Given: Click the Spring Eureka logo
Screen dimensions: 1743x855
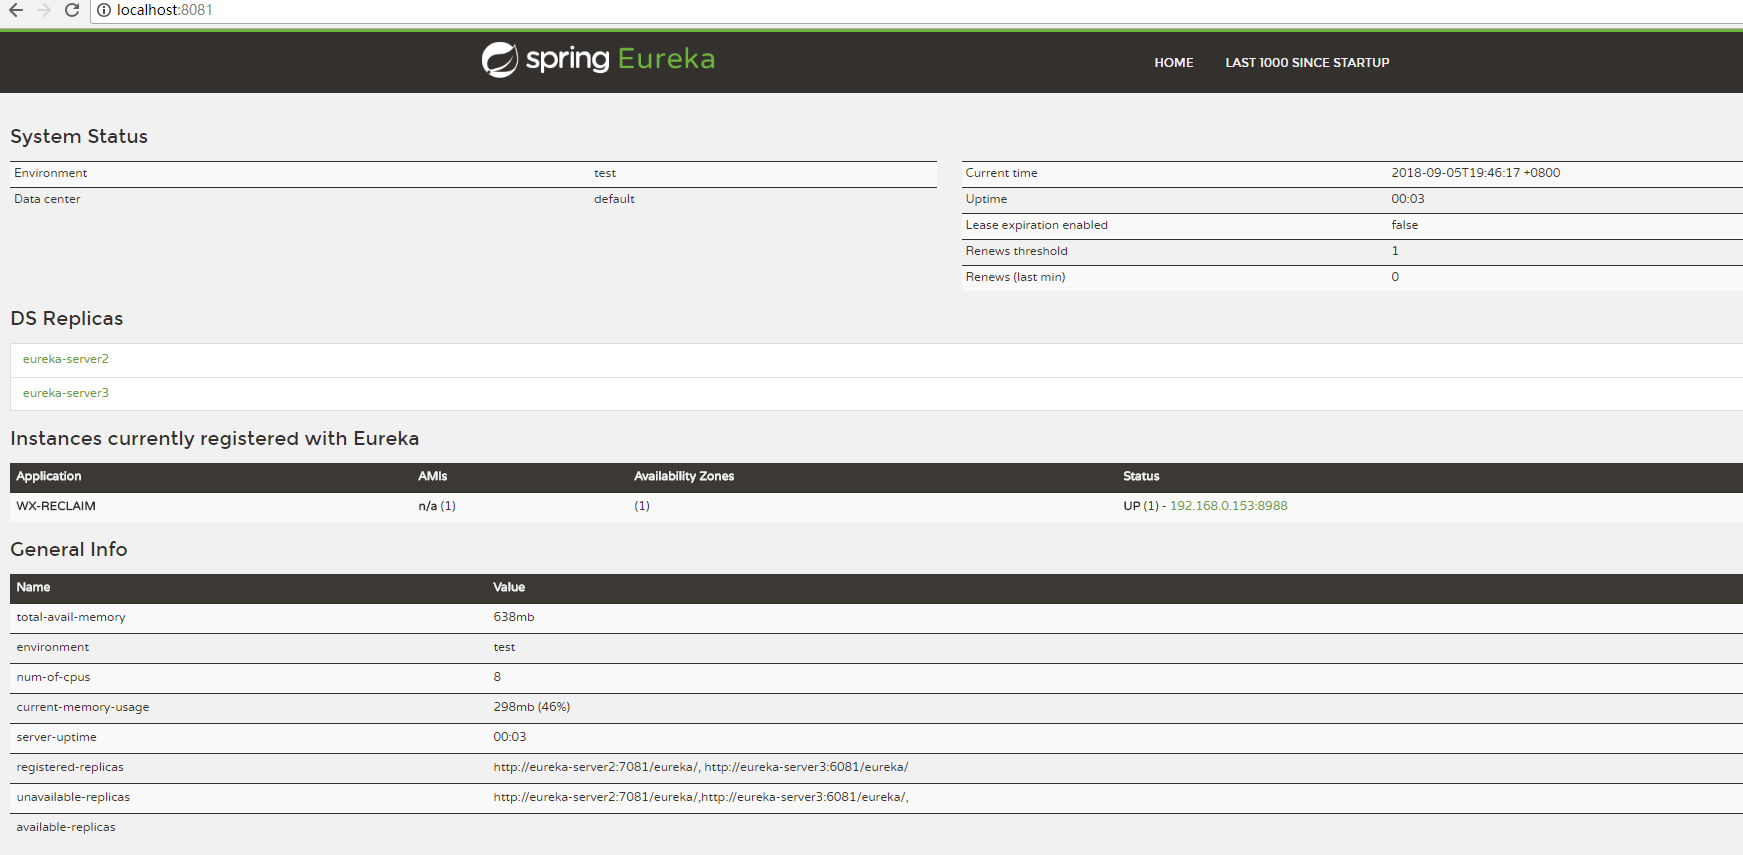Looking at the screenshot, I should [598, 60].
